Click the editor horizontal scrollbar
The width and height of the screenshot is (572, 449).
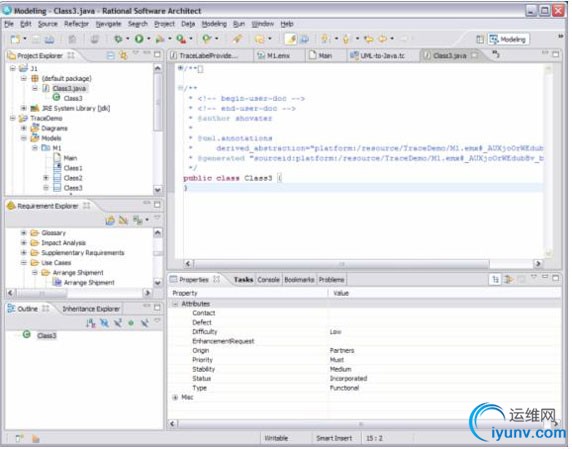(341, 264)
